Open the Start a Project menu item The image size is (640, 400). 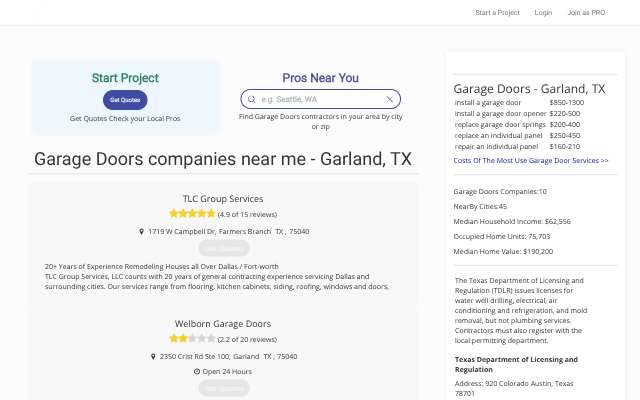(498, 13)
